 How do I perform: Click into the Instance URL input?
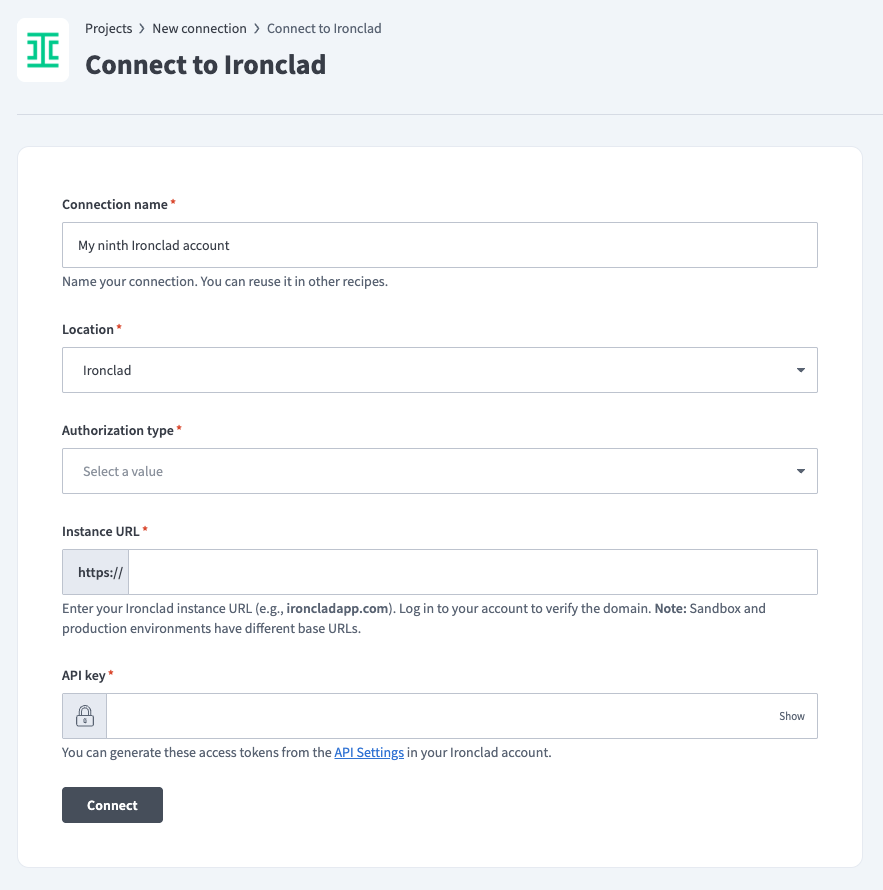(472, 572)
